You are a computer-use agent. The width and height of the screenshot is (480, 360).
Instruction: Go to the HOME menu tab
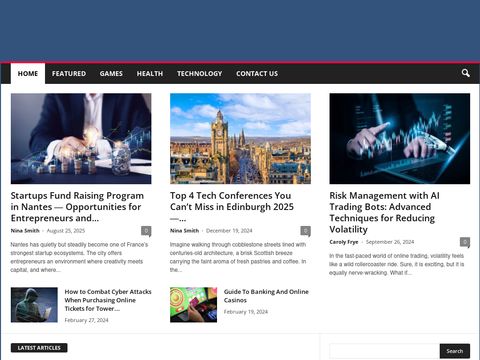coord(28,73)
